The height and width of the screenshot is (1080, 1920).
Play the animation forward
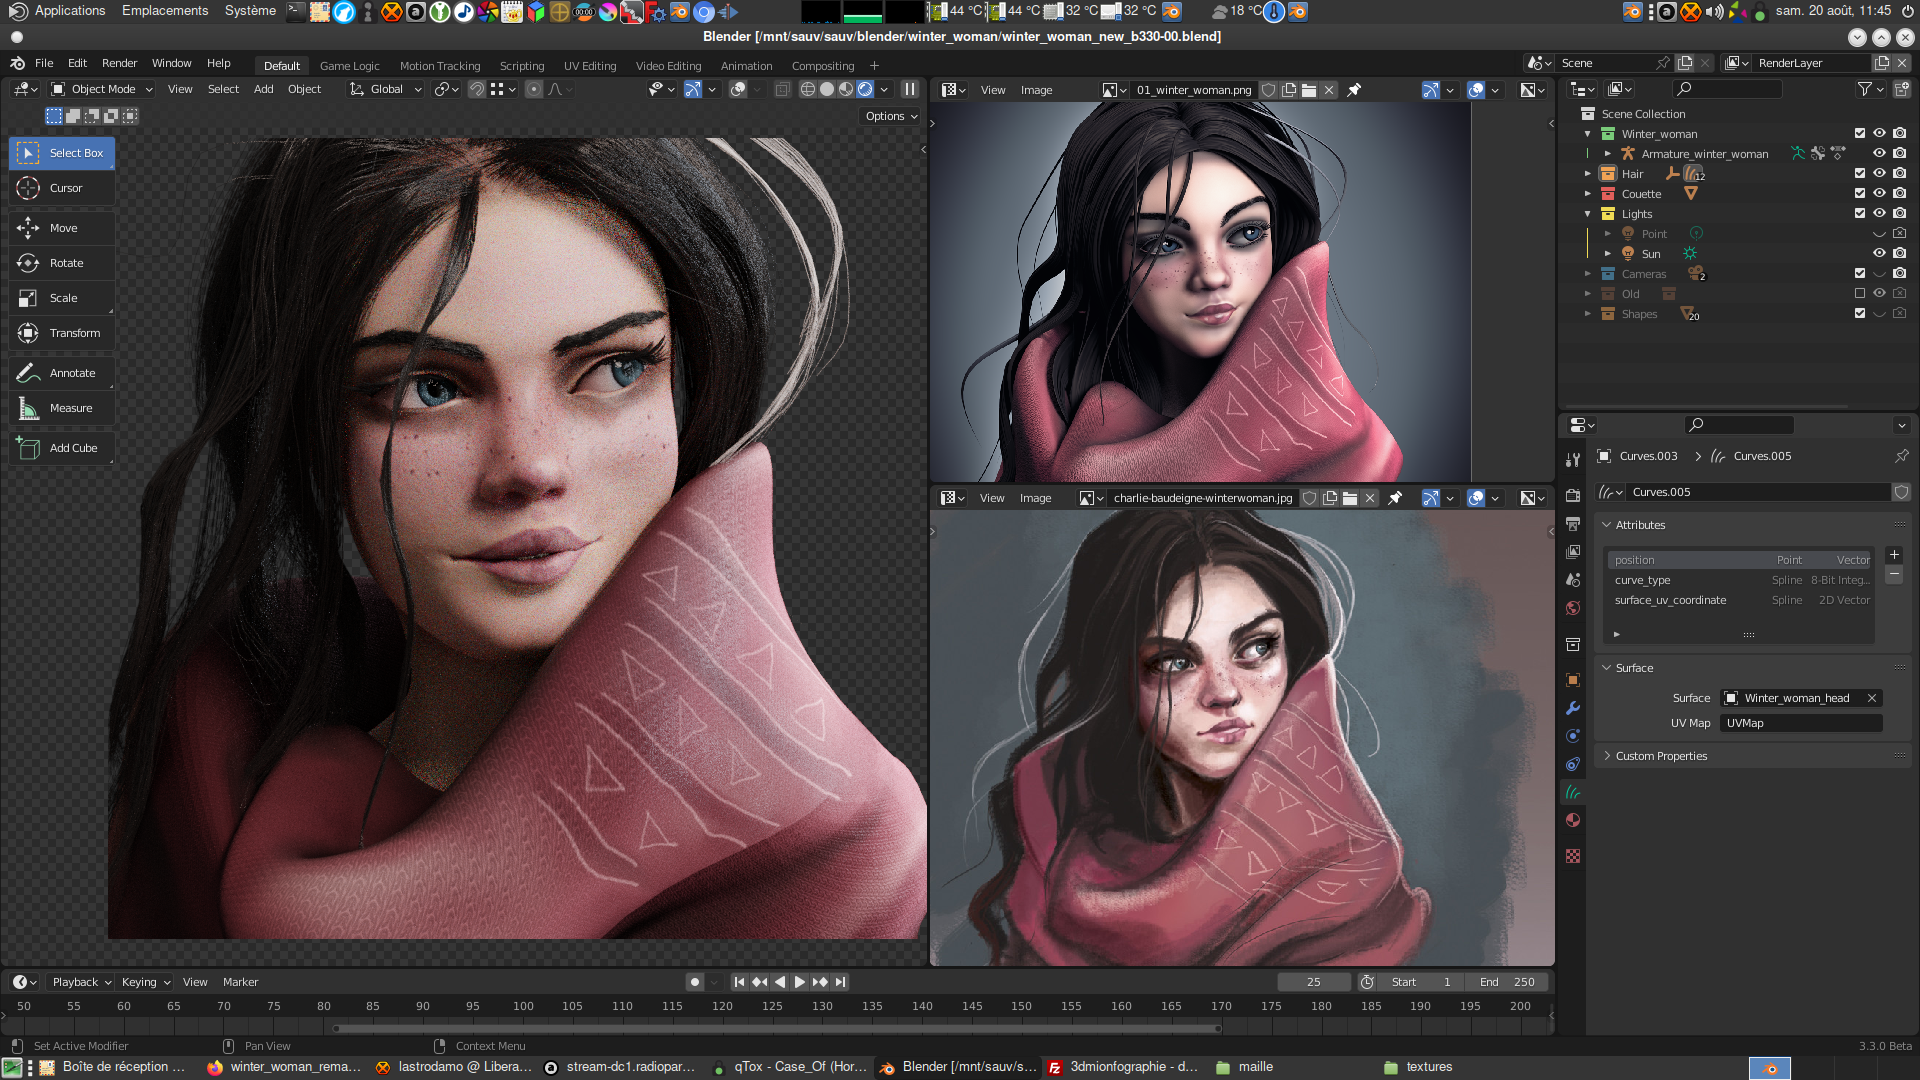point(799,982)
